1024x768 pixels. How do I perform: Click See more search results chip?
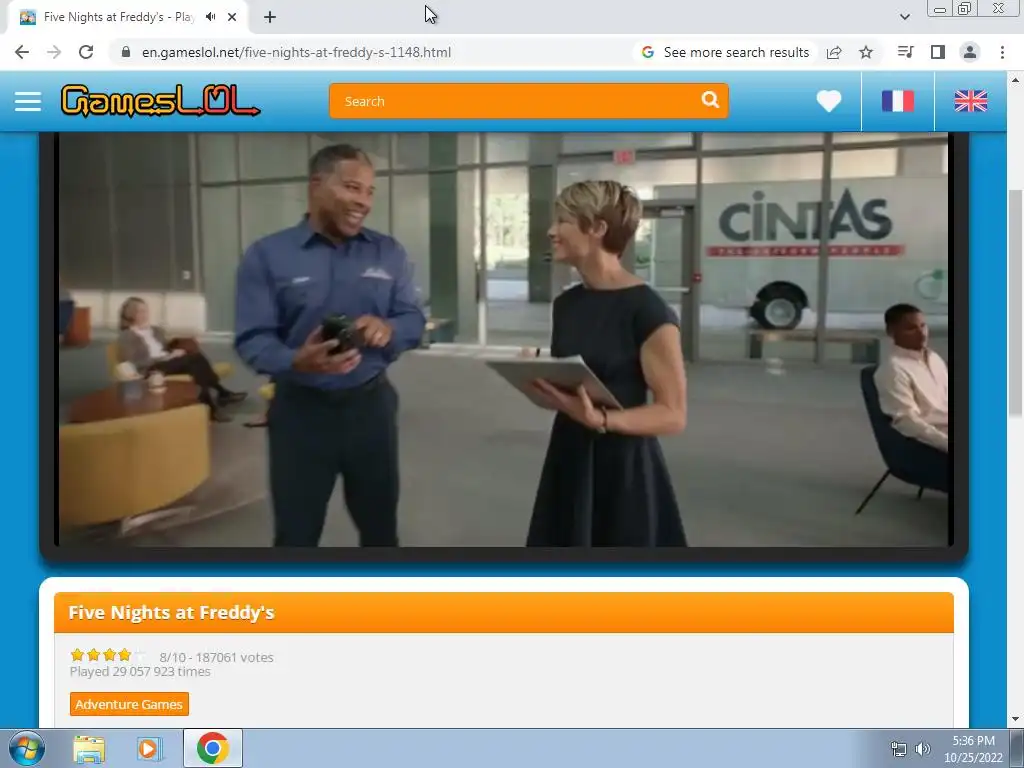pyautogui.click(x=726, y=52)
